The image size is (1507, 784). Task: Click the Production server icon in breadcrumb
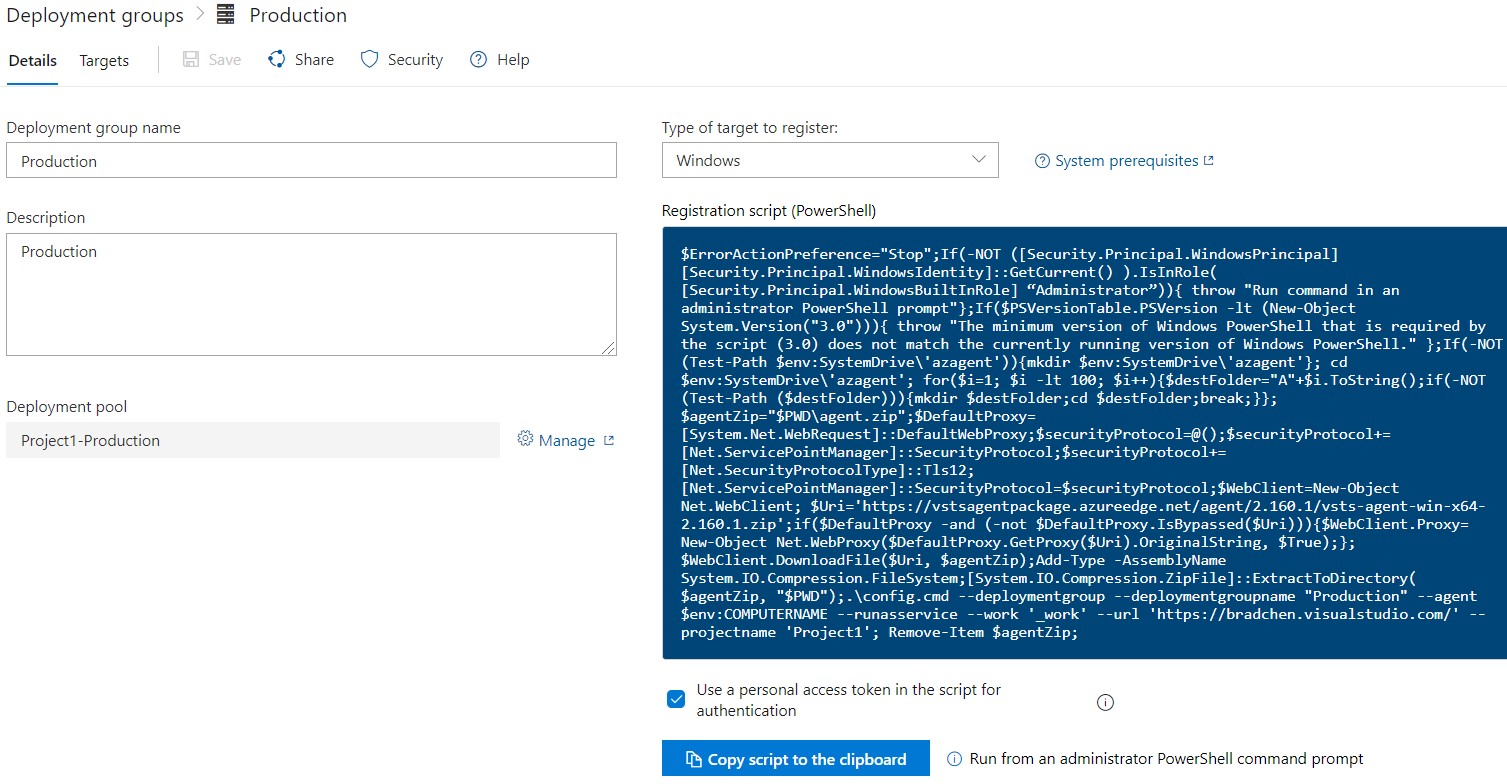click(224, 14)
